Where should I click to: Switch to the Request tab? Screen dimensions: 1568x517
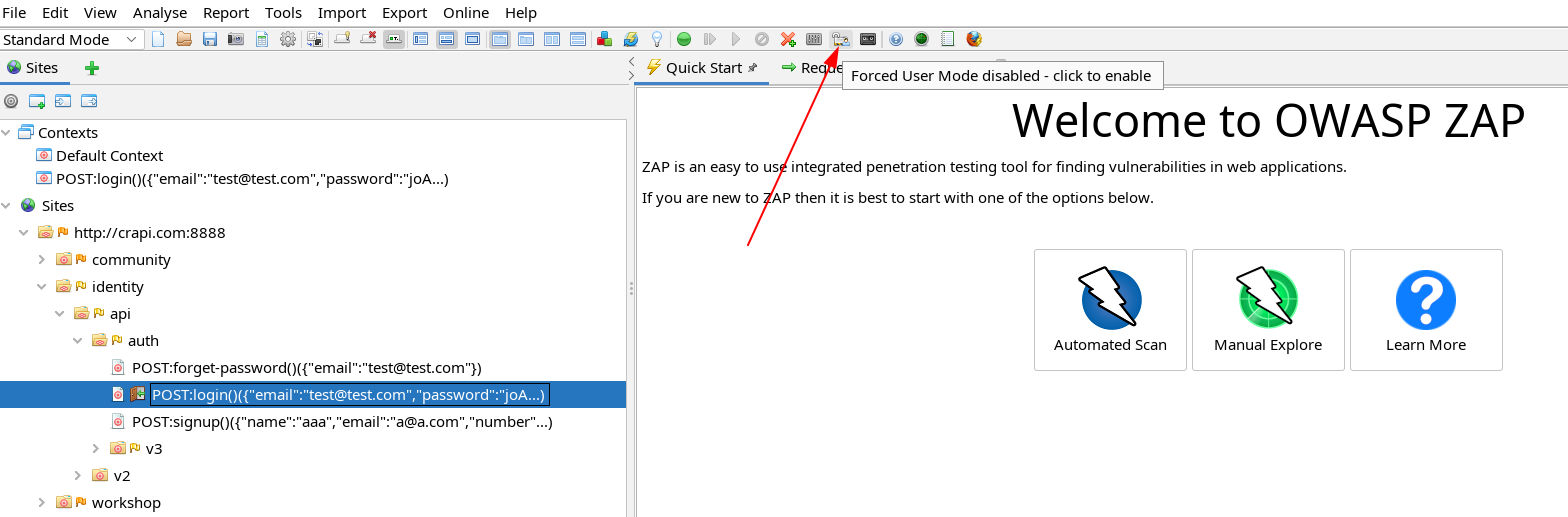pyautogui.click(x=812, y=68)
